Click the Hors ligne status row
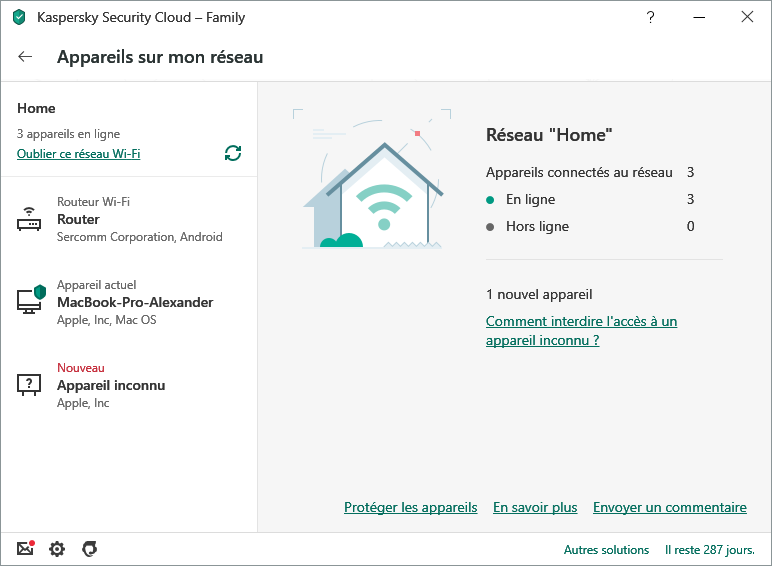The image size is (772, 566). (590, 226)
